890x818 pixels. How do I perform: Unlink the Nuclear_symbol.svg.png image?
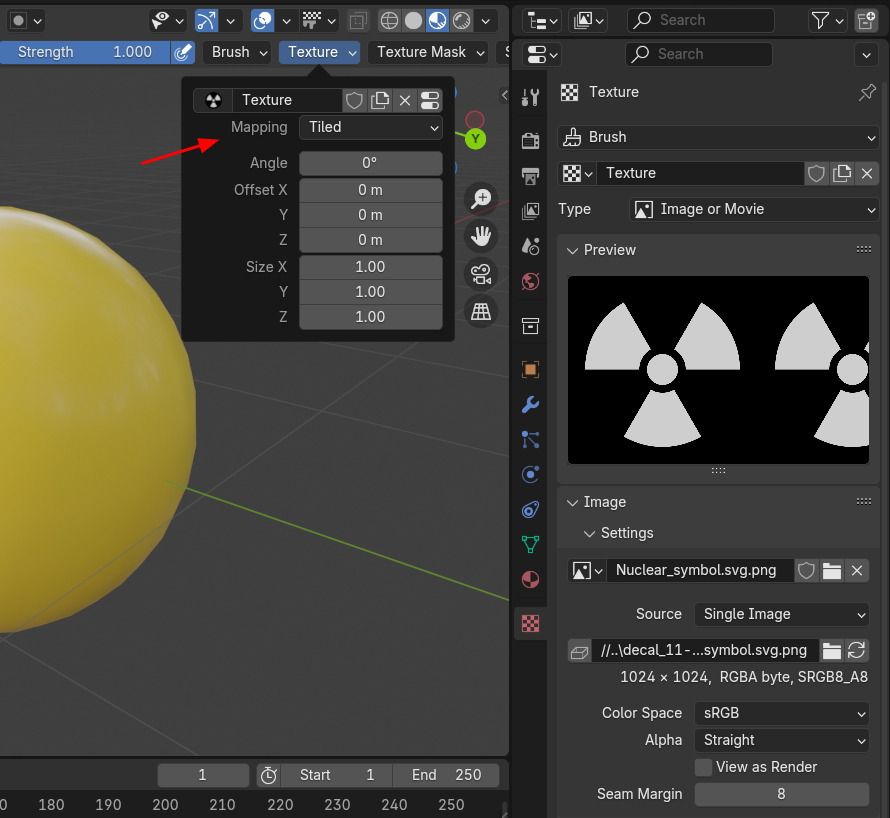[x=857, y=570]
